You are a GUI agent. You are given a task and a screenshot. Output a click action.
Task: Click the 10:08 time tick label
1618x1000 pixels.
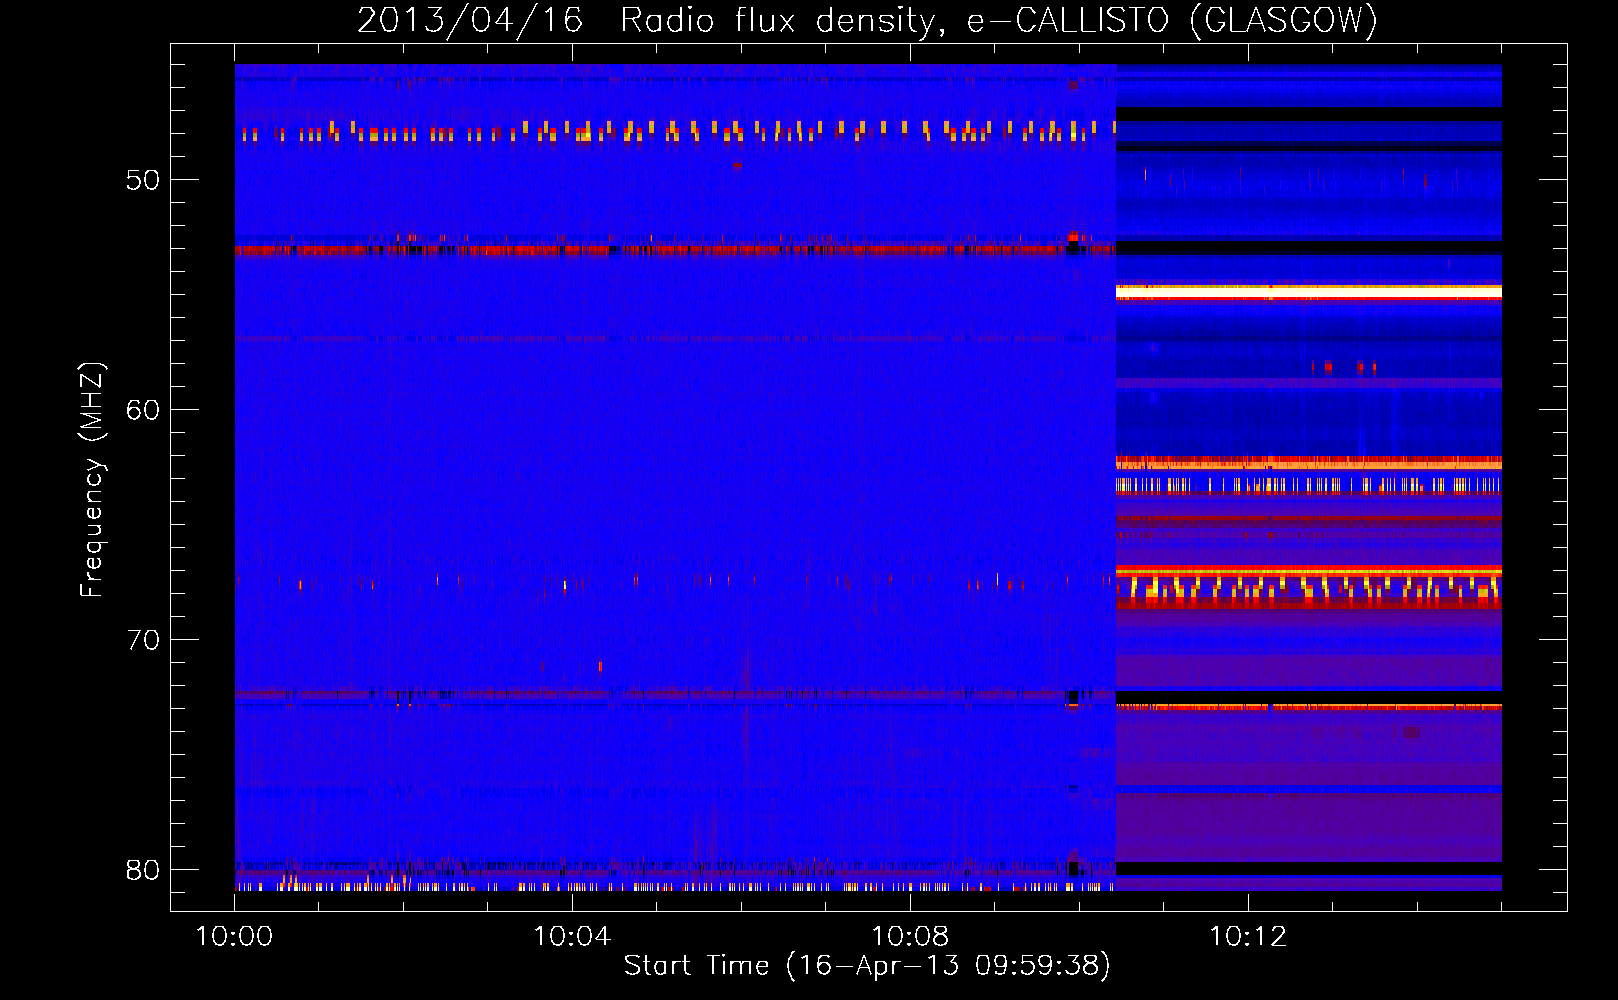pos(910,937)
